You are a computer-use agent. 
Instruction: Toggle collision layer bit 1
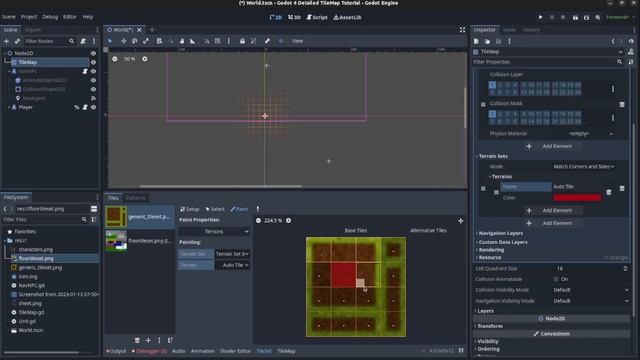pyautogui.click(x=492, y=85)
